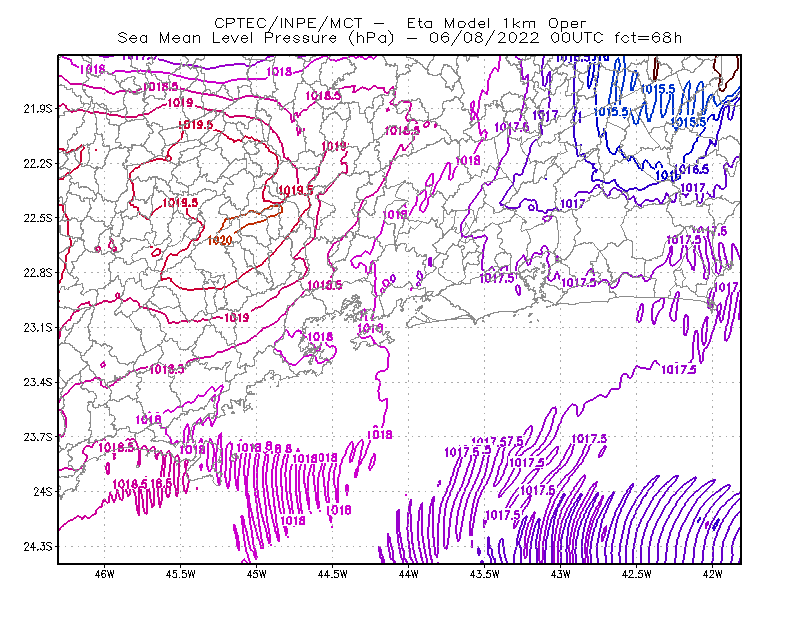This screenshot has height=618, width=800.
Task: Click the title line 'CPTEC/INPE/MCT - Eta Model 1km Oper'
Action: 400,23
